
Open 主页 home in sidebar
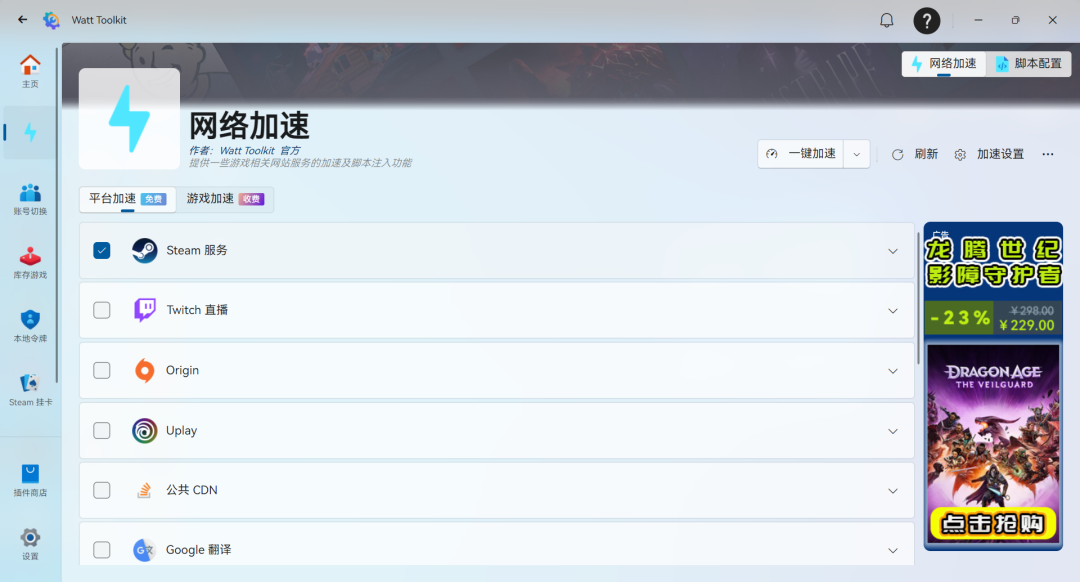point(30,71)
